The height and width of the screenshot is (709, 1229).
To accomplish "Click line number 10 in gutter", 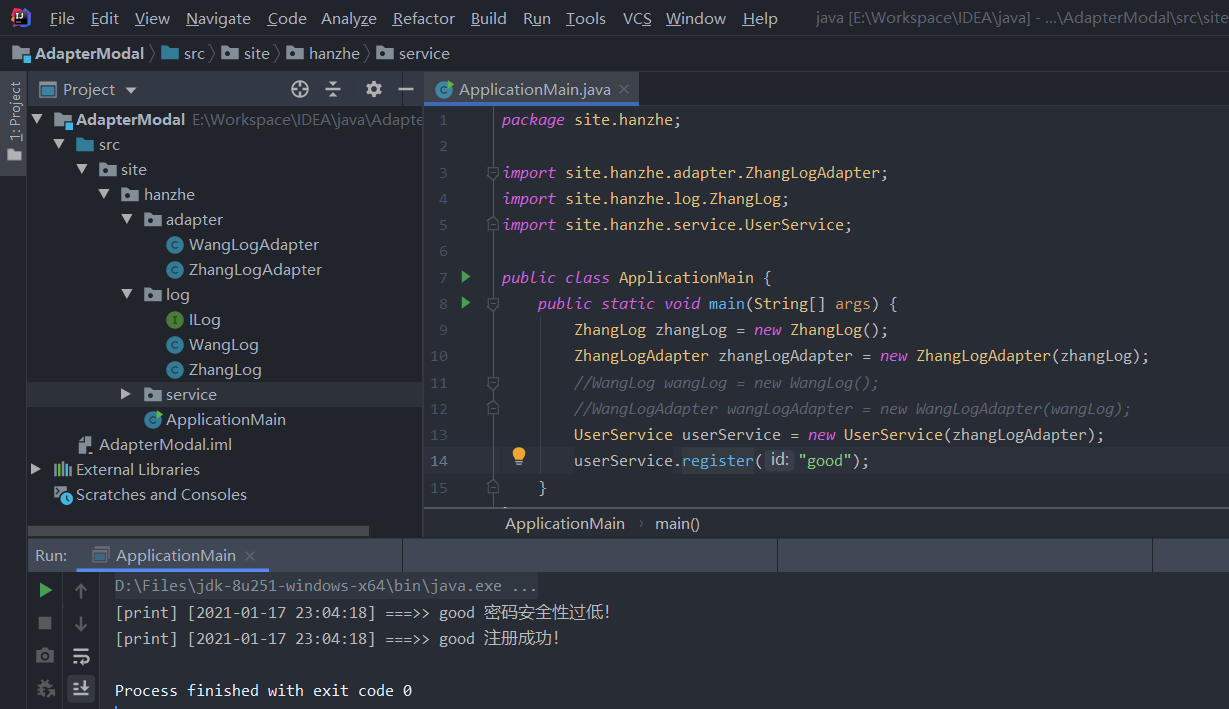I will (x=439, y=356).
